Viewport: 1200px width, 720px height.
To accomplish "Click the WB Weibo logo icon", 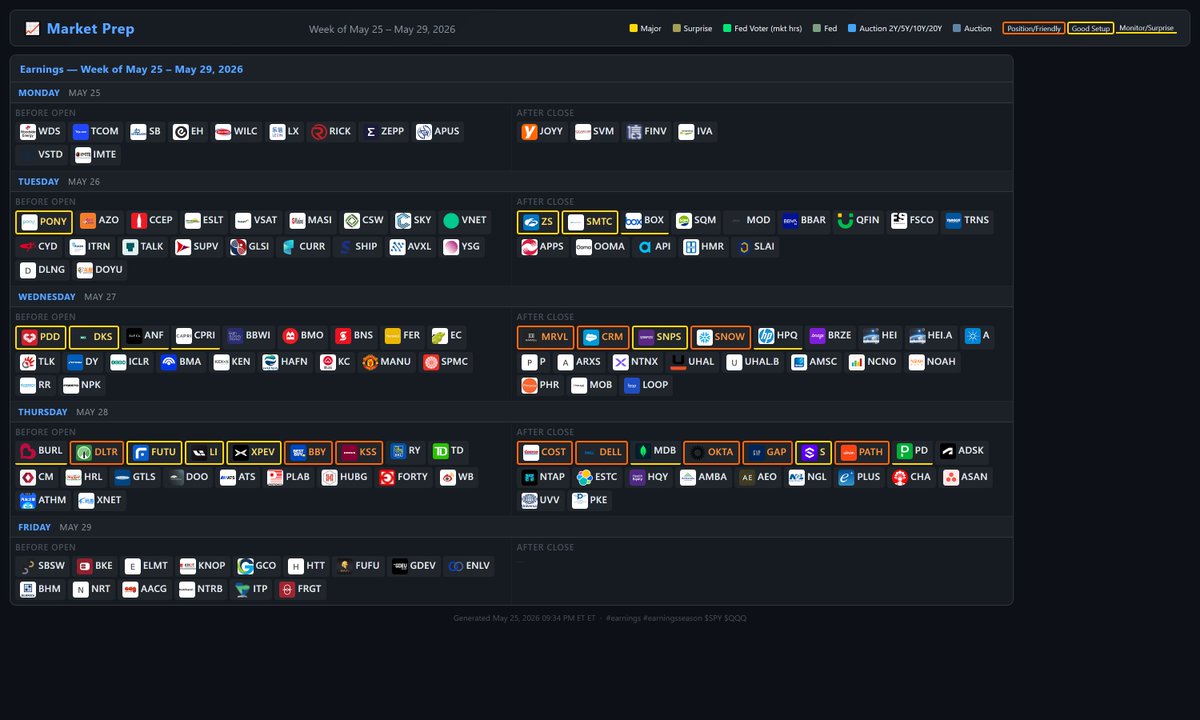I will pos(447,477).
